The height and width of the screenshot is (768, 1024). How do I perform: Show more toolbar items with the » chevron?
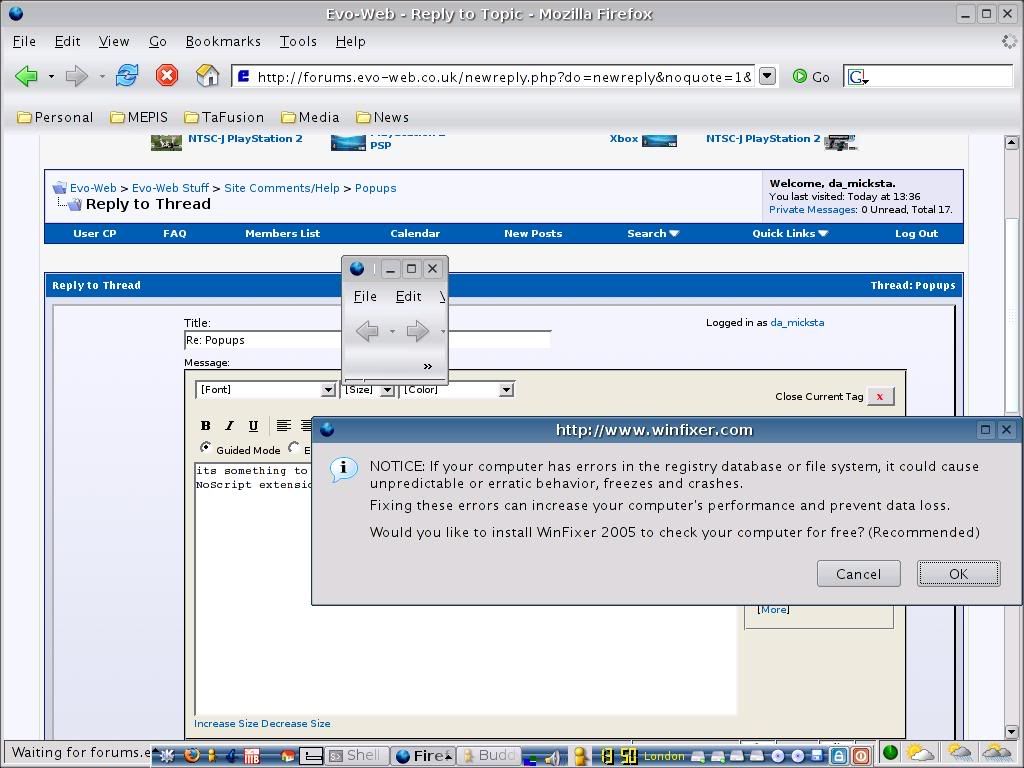428,366
